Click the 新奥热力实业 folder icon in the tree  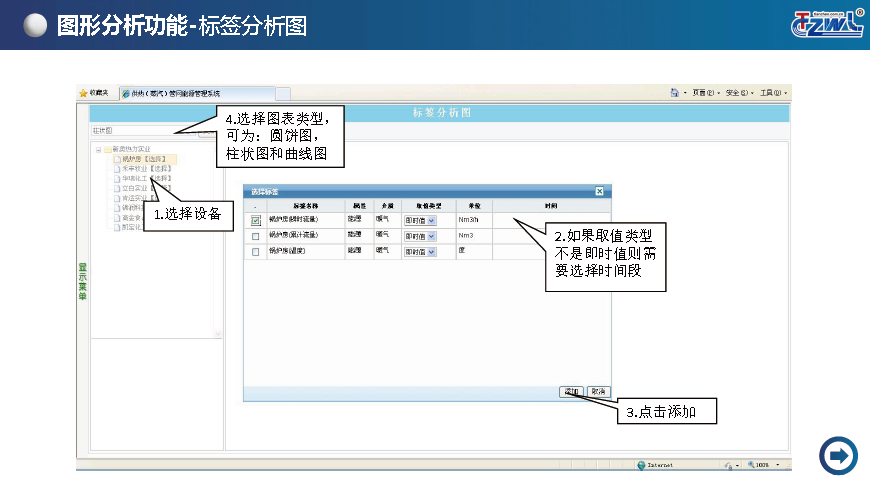click(x=108, y=149)
